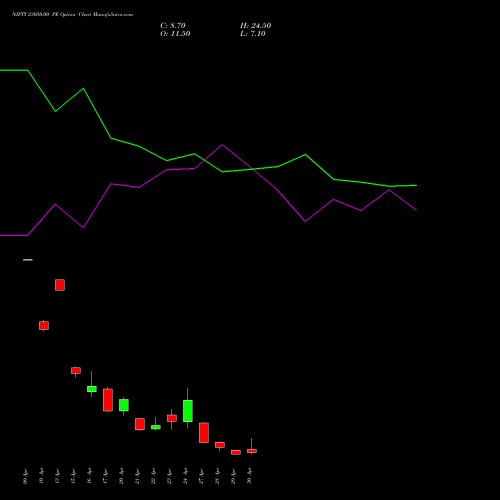The width and height of the screenshot is (500, 500).
Task: Click the 27 Apr date label on the axis
Action: [202, 477]
